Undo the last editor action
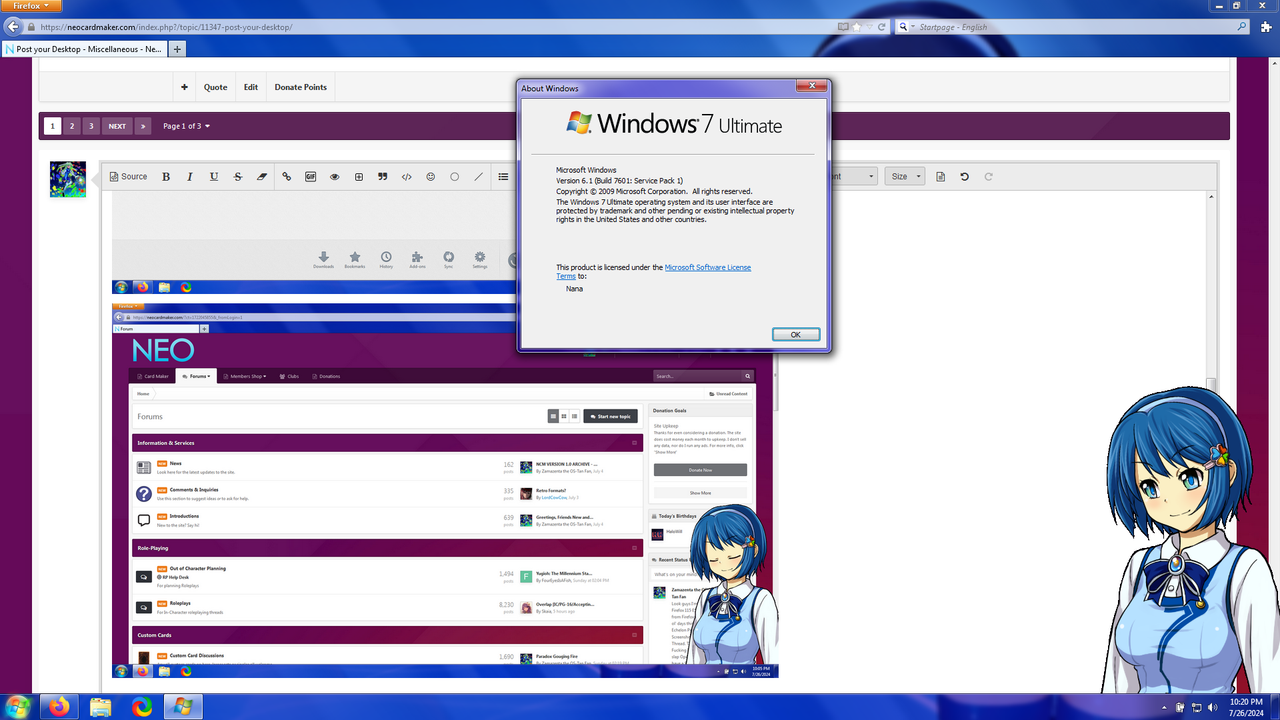The width and height of the screenshot is (1280, 720). click(x=965, y=177)
